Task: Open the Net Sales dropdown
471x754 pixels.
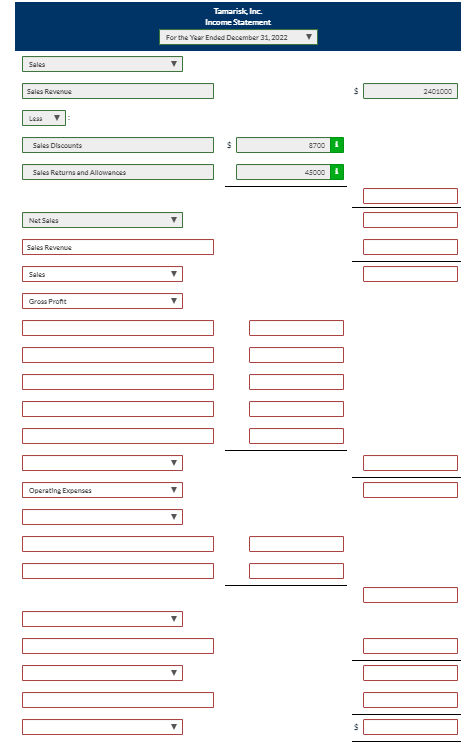Action: click(x=102, y=220)
